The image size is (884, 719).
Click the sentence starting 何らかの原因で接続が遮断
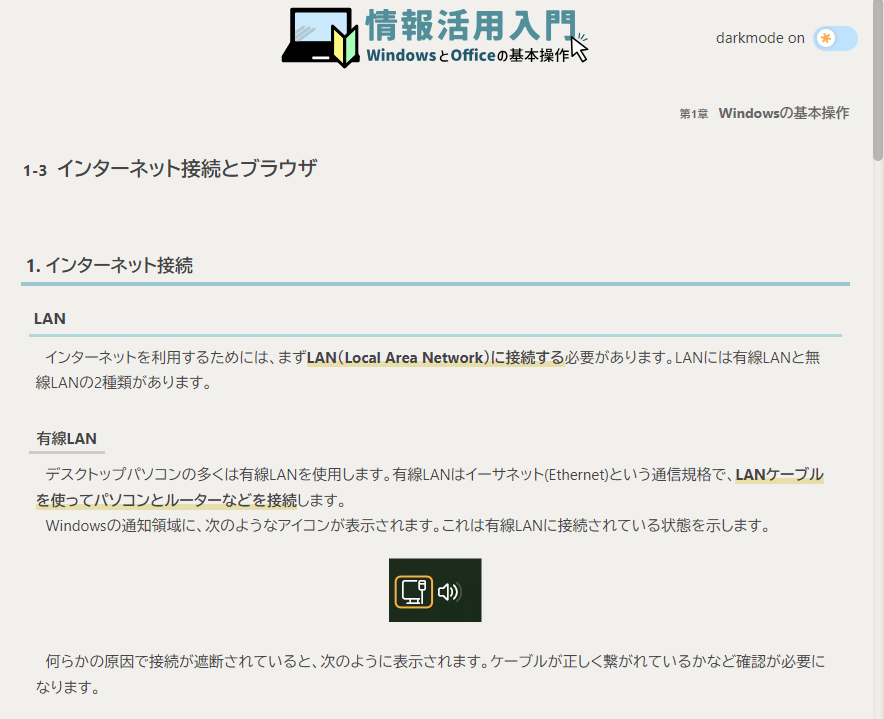[x=430, y=674]
